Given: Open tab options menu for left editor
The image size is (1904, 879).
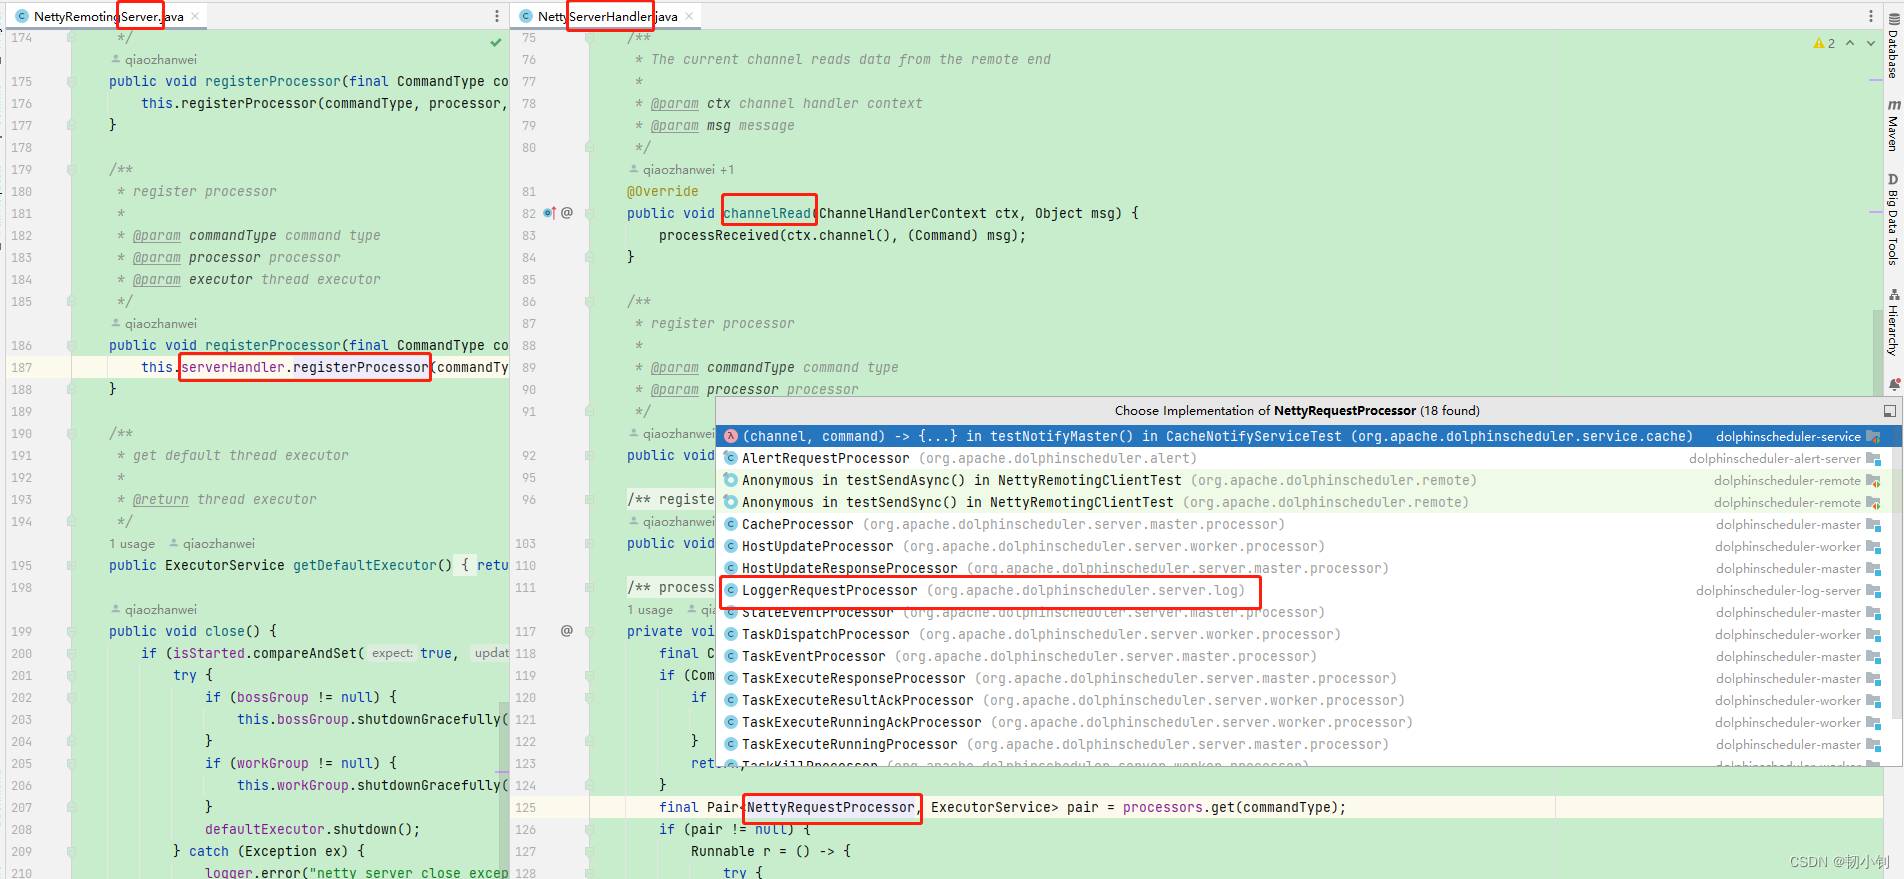Looking at the screenshot, I should pos(497,16).
